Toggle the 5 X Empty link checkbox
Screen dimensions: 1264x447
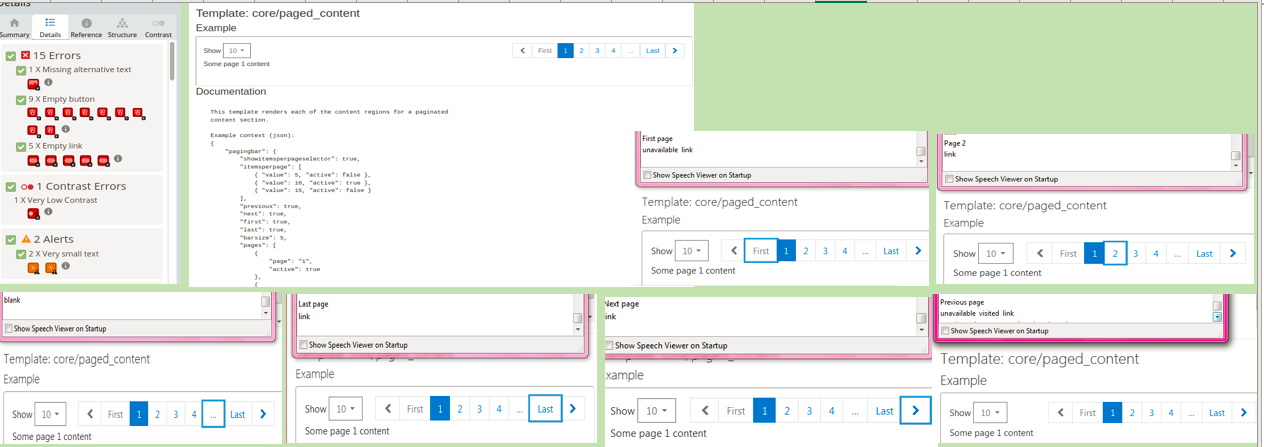(21, 146)
